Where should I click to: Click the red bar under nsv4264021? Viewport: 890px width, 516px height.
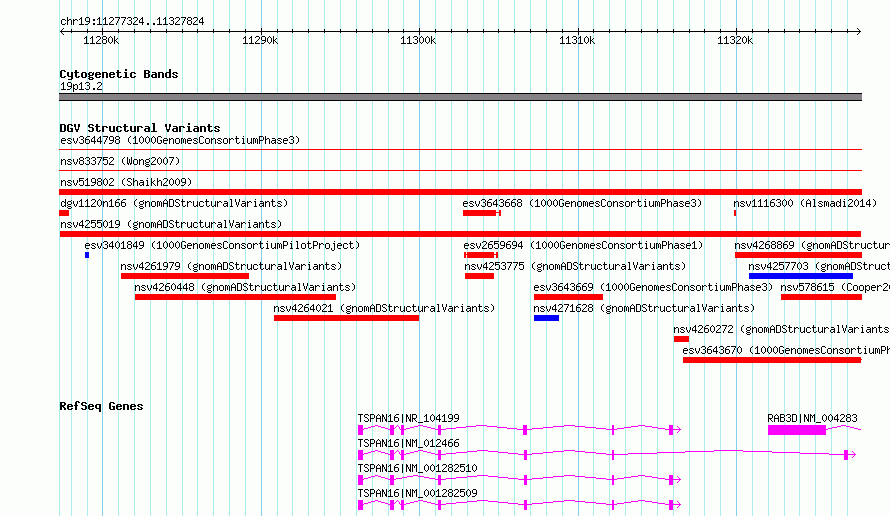click(346, 318)
